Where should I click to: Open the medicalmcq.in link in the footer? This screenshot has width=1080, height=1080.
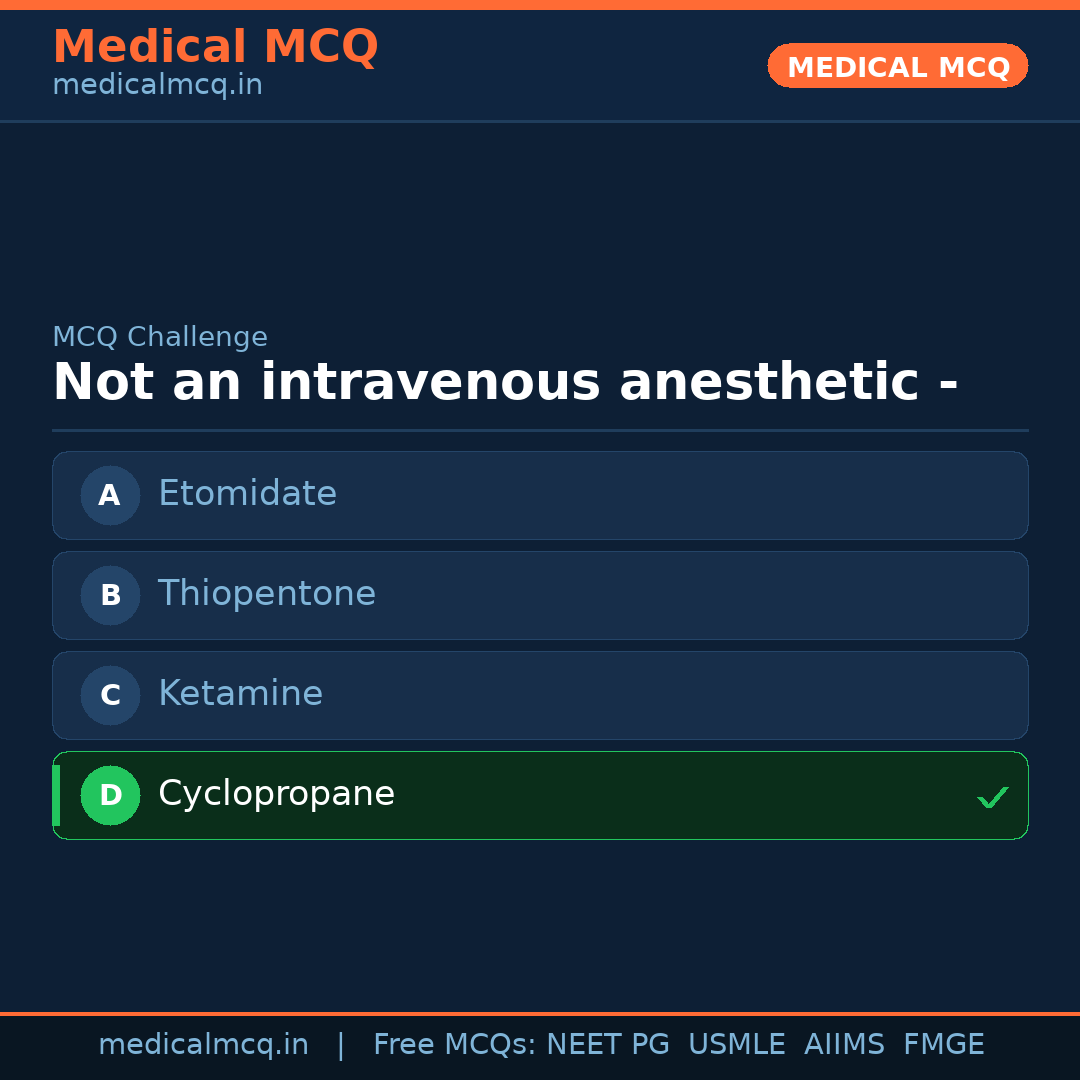[203, 1045]
